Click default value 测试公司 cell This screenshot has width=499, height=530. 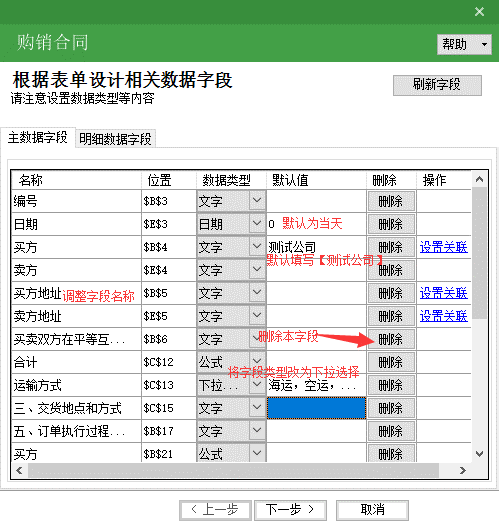click(x=316, y=247)
